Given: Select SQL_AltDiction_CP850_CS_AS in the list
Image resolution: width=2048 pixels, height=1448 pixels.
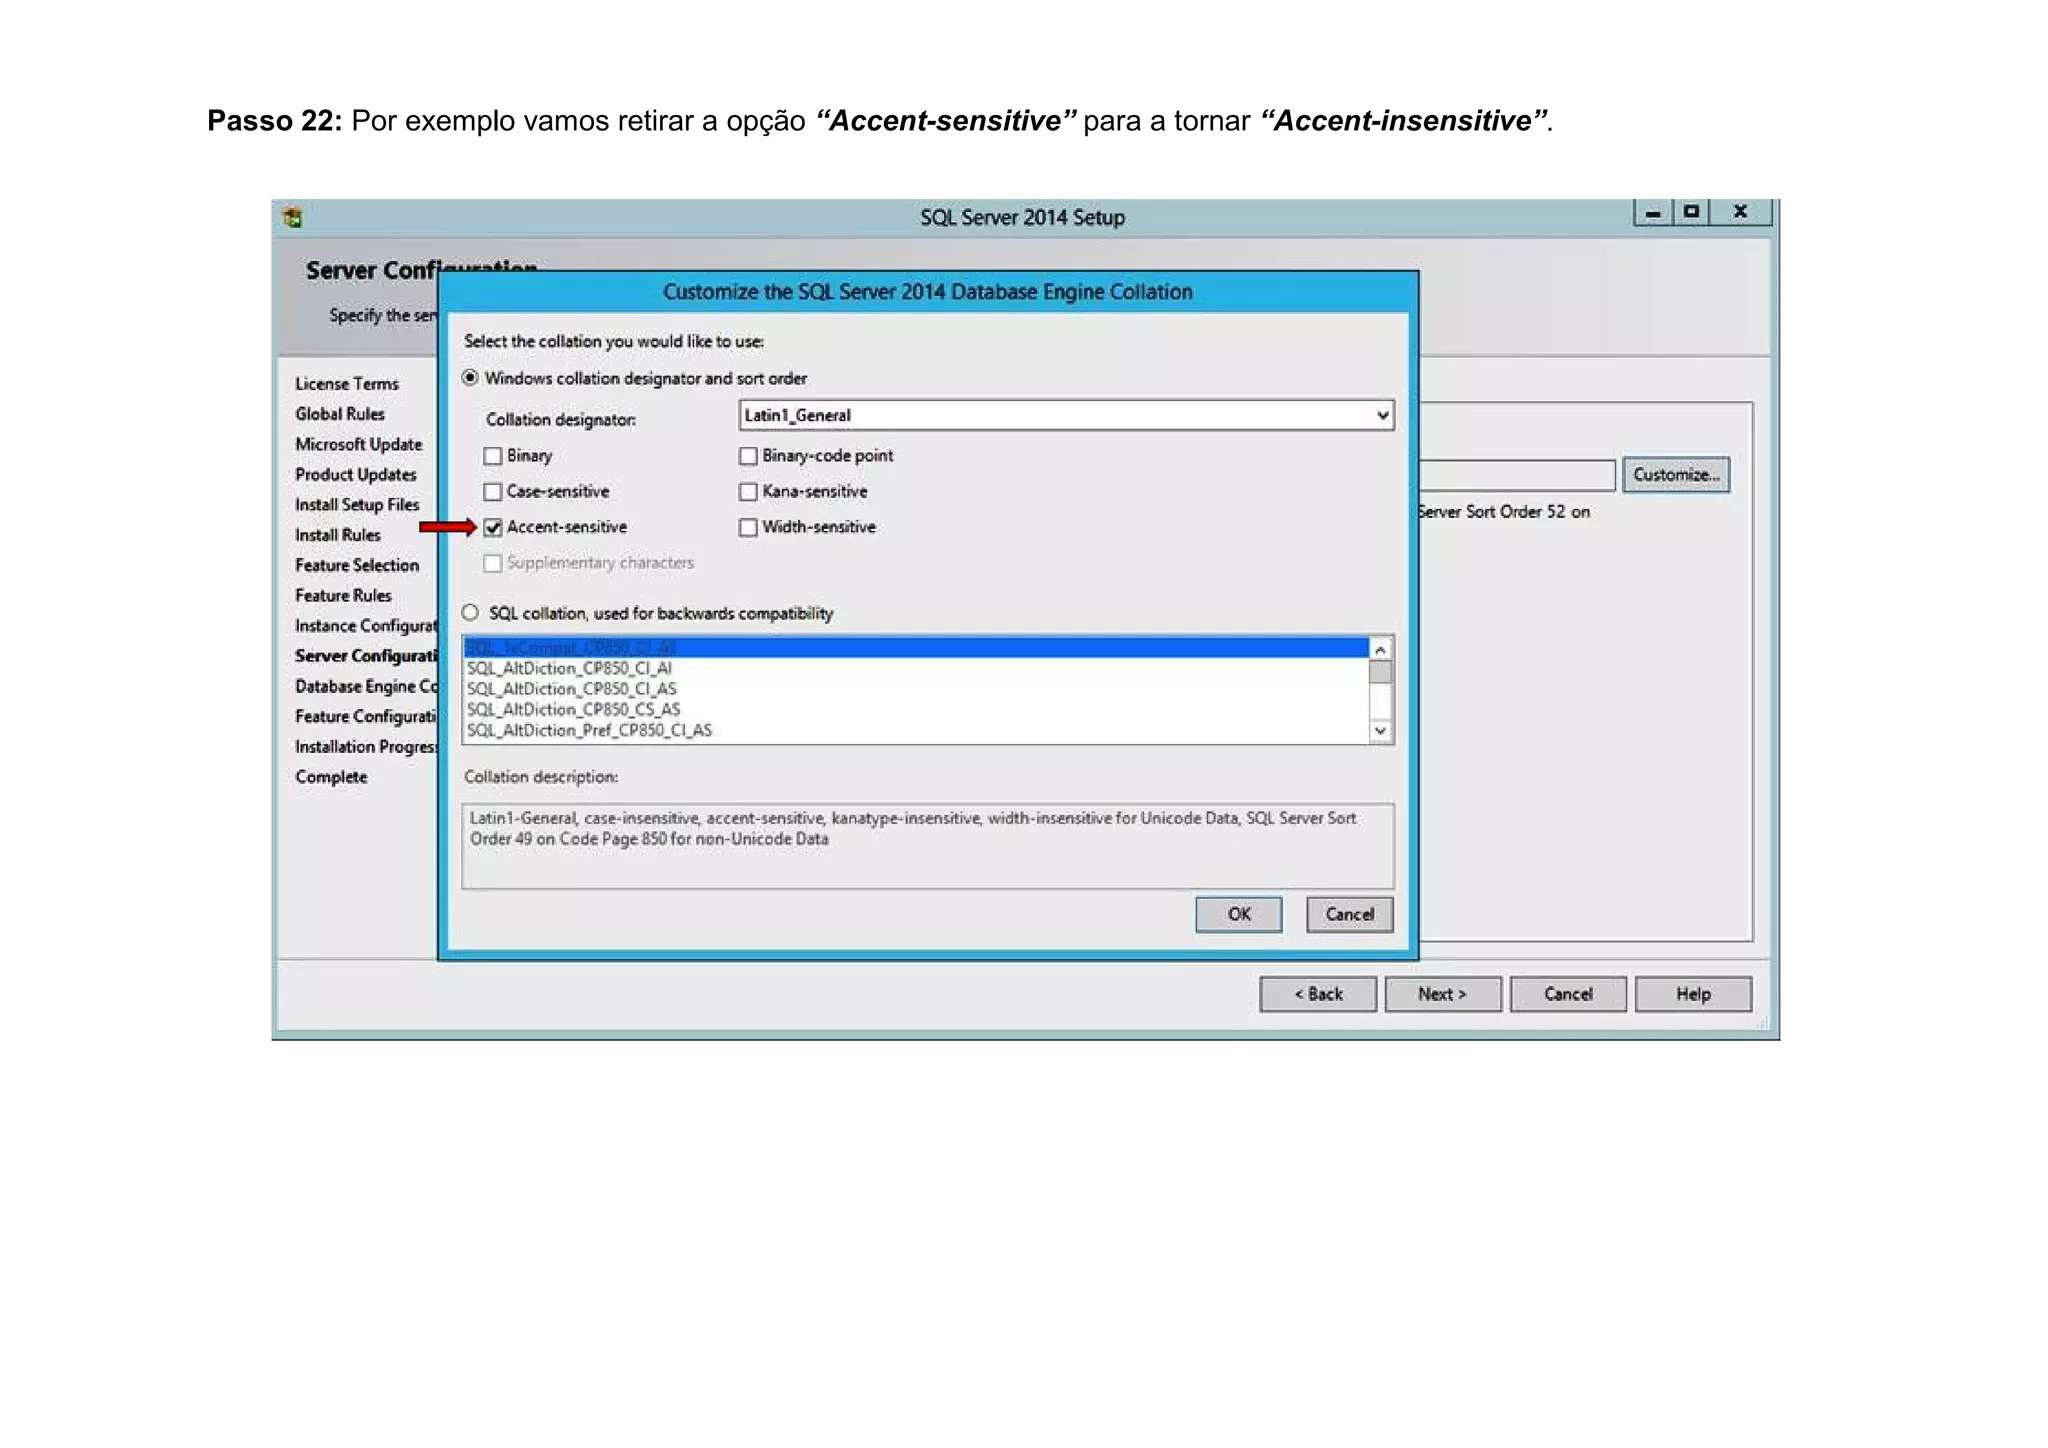Looking at the screenshot, I should click(x=573, y=709).
